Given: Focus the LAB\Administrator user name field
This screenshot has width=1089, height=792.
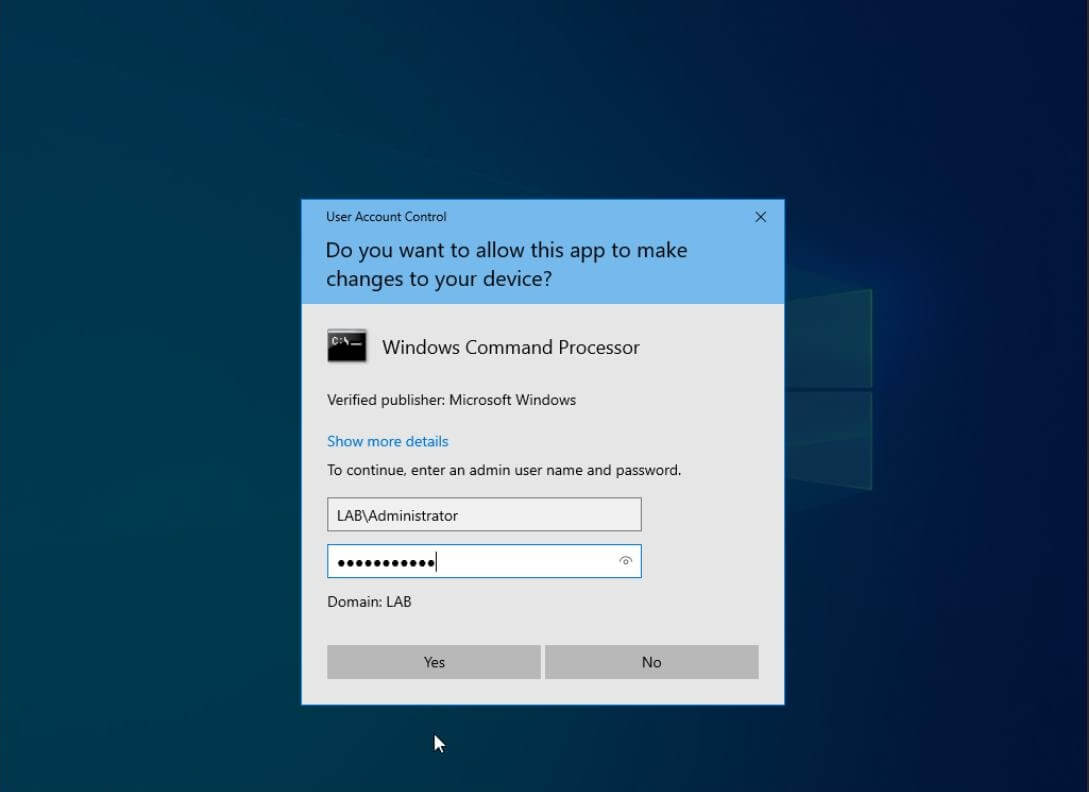Looking at the screenshot, I should (484, 515).
